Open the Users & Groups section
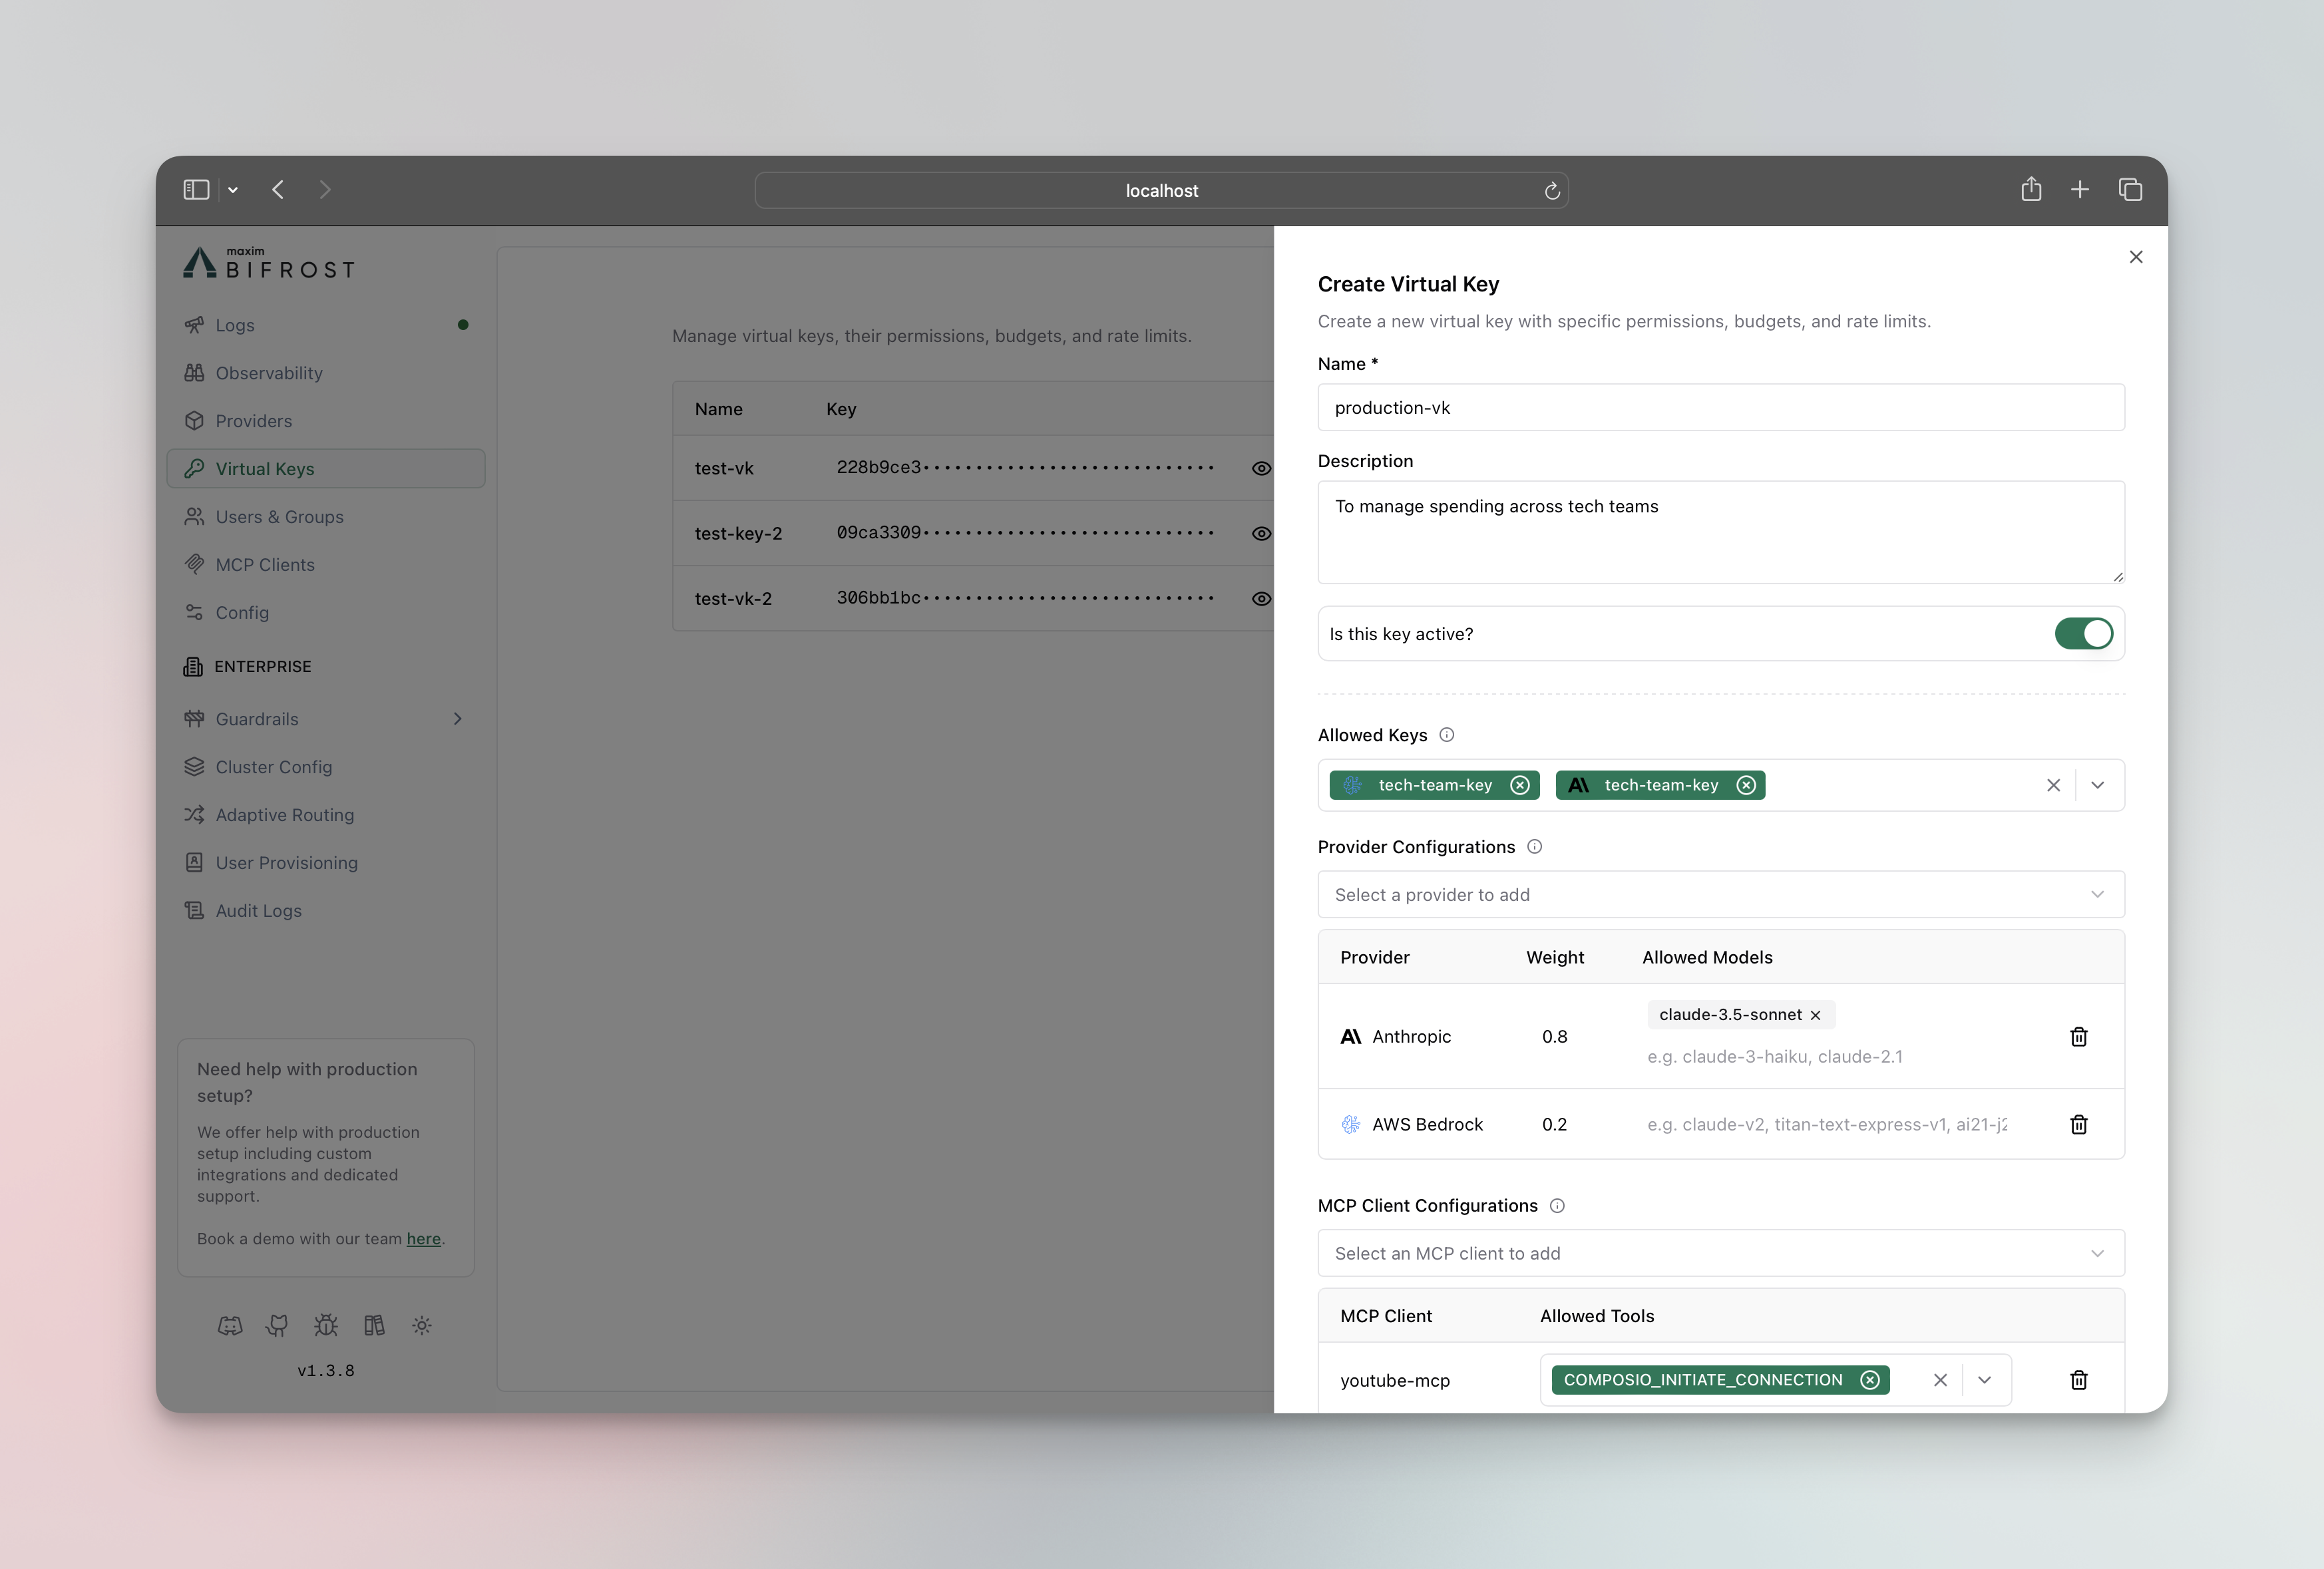Viewport: 2324px width, 1569px height. coord(280,516)
